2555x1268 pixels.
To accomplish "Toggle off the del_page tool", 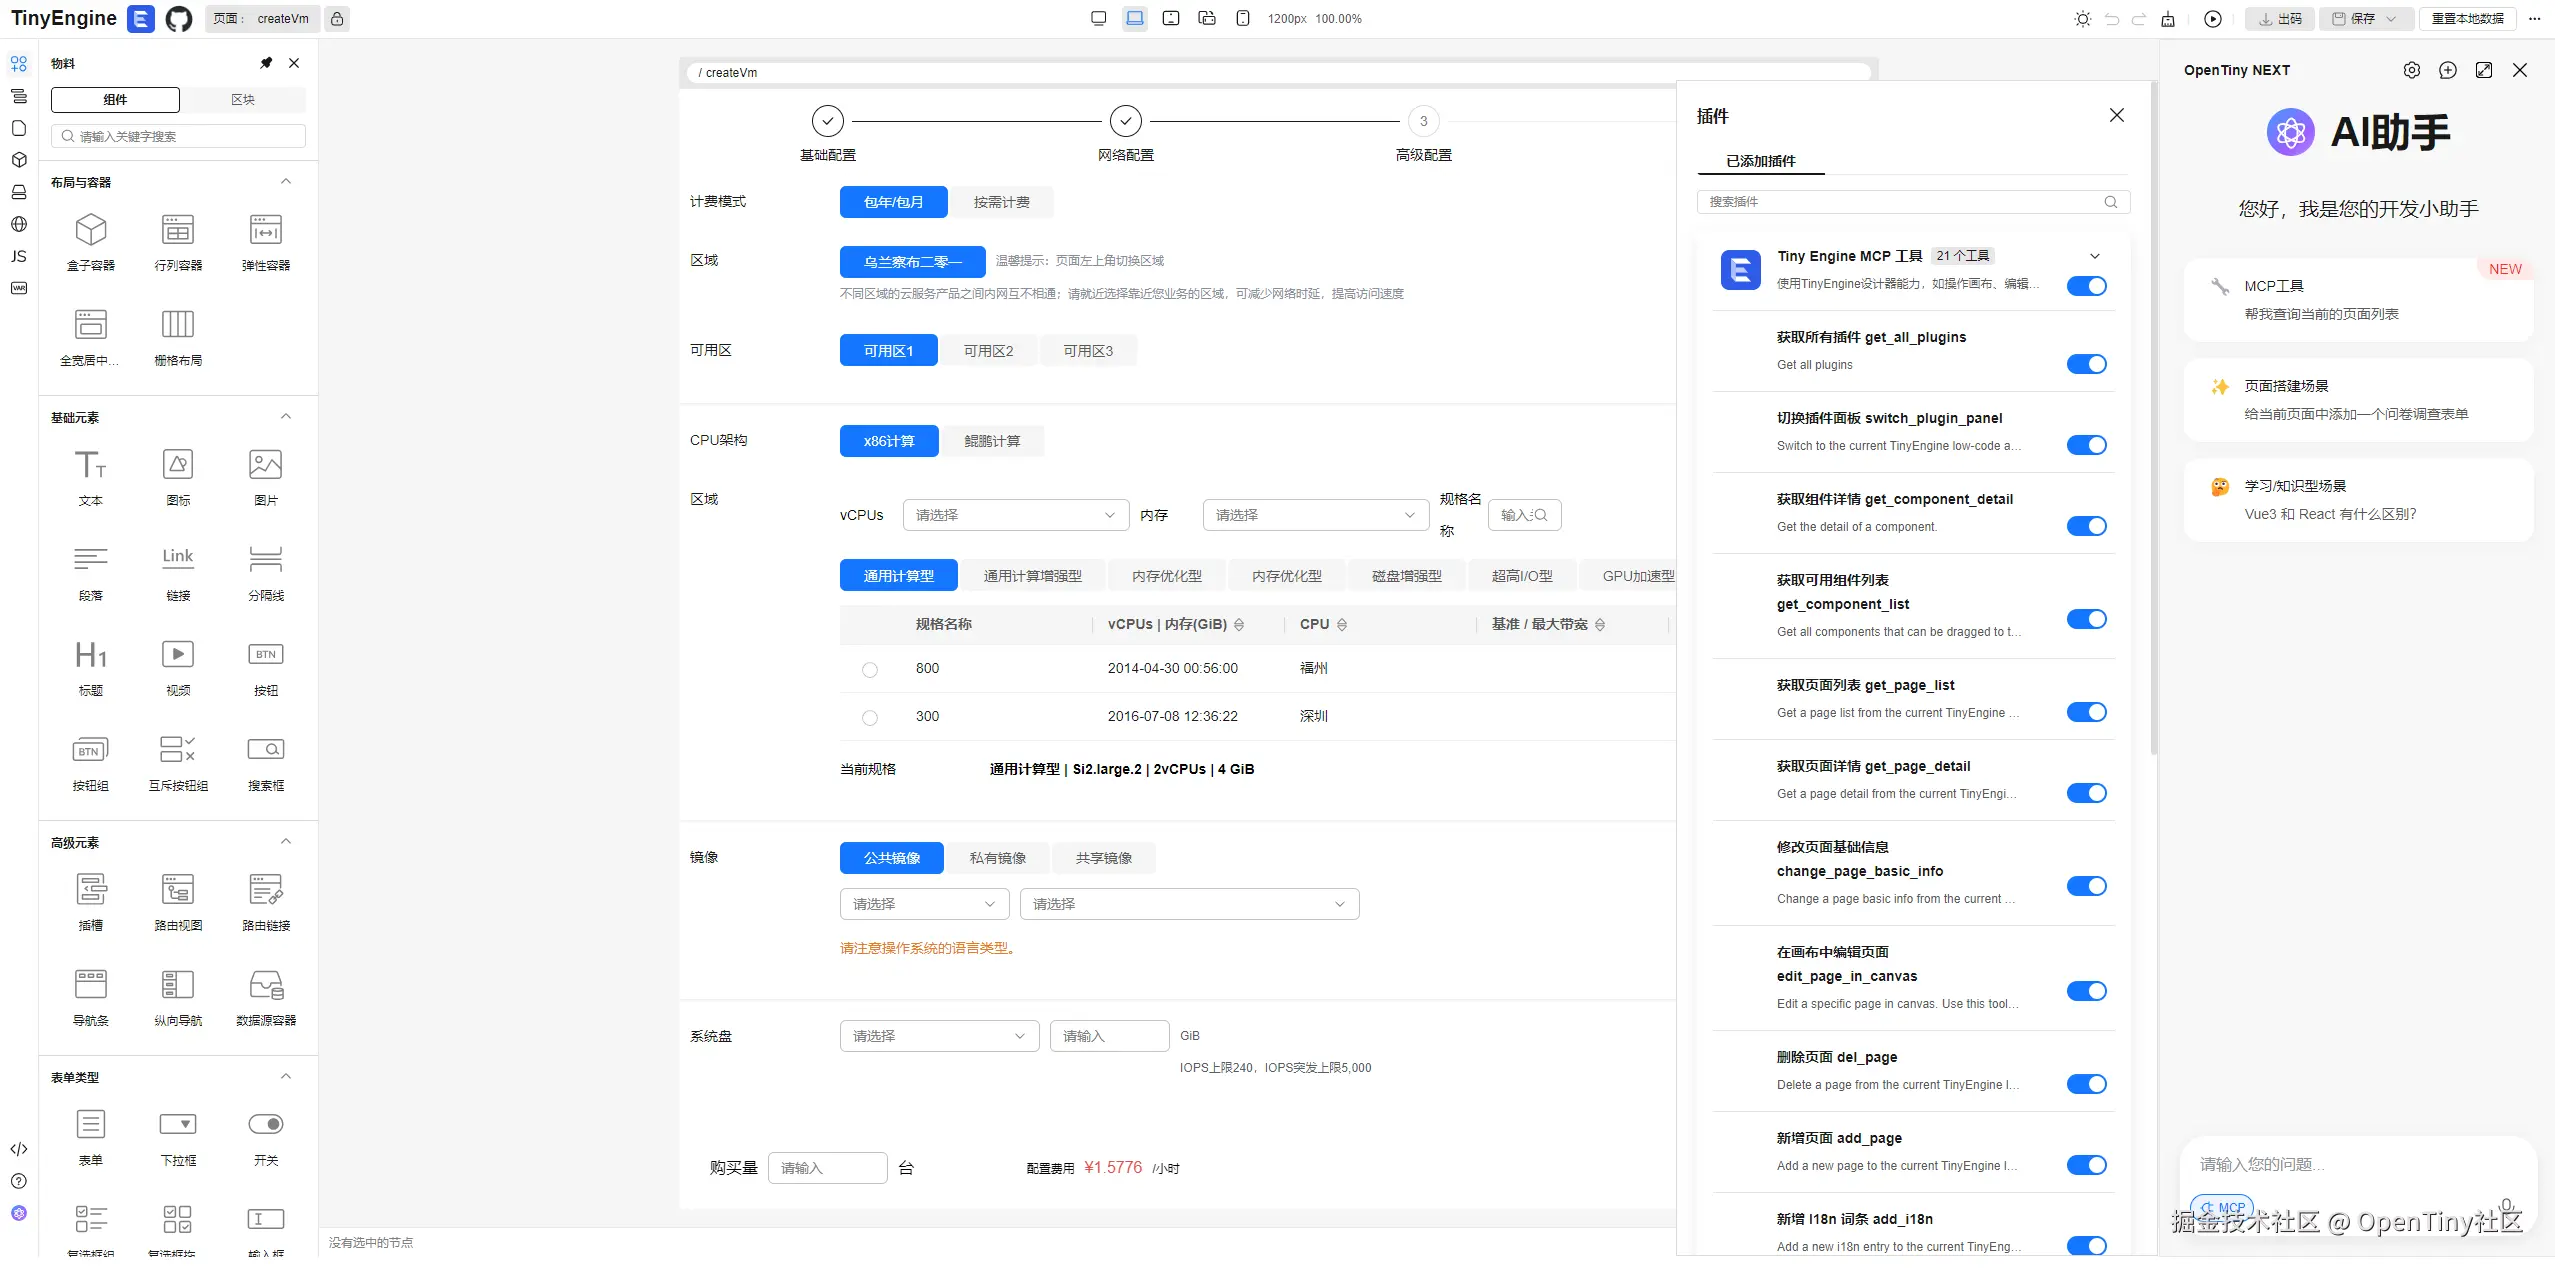I will [2086, 1084].
